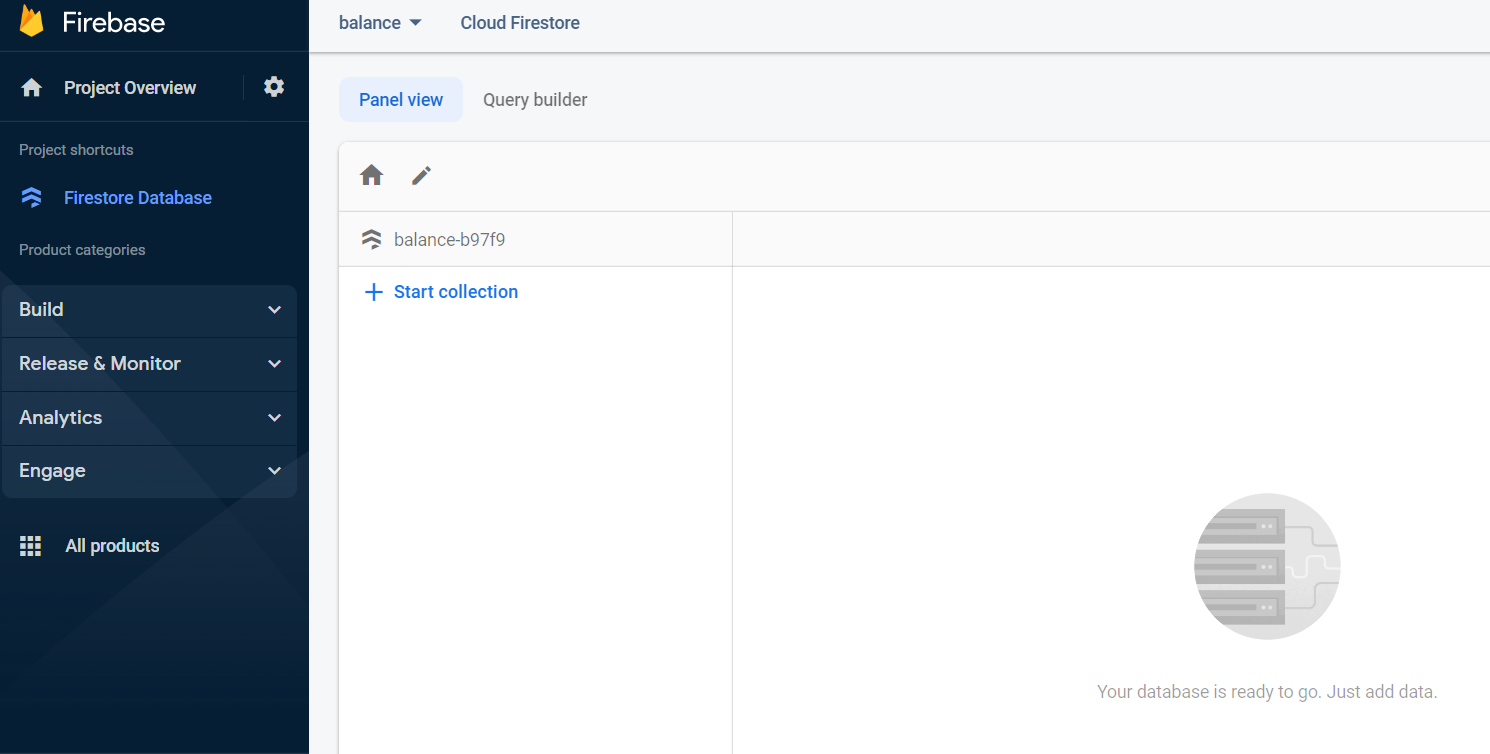Click the Firestore icon beside balance-b97f9
Image resolution: width=1490 pixels, height=754 pixels.
(x=372, y=240)
